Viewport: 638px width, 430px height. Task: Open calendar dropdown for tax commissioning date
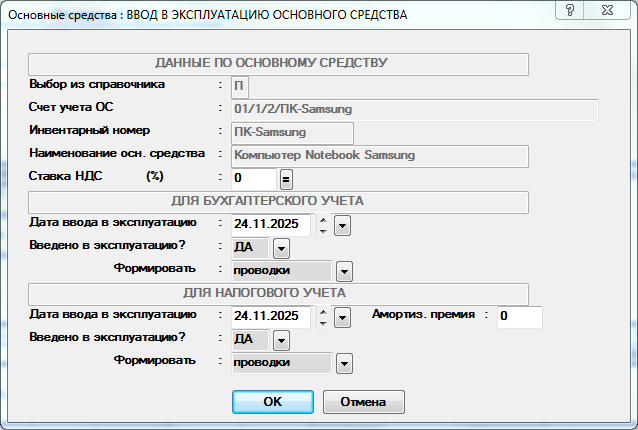click(x=342, y=317)
